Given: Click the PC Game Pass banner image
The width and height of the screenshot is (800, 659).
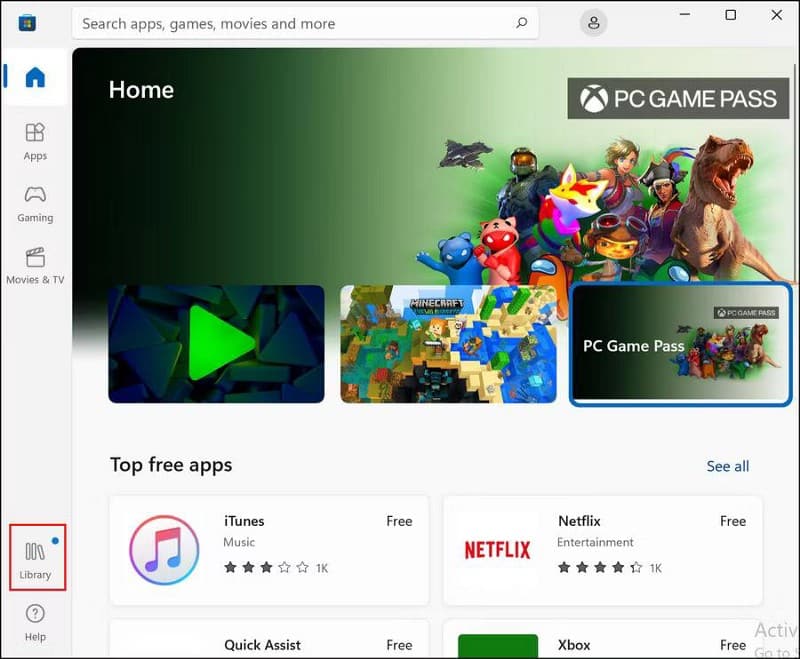Looking at the screenshot, I should pyautogui.click(x=678, y=98).
